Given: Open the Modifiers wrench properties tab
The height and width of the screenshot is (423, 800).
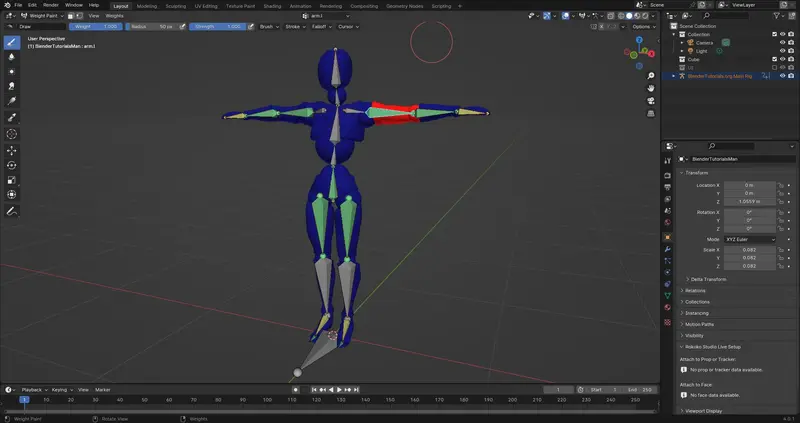Looking at the screenshot, I should pyautogui.click(x=667, y=249).
